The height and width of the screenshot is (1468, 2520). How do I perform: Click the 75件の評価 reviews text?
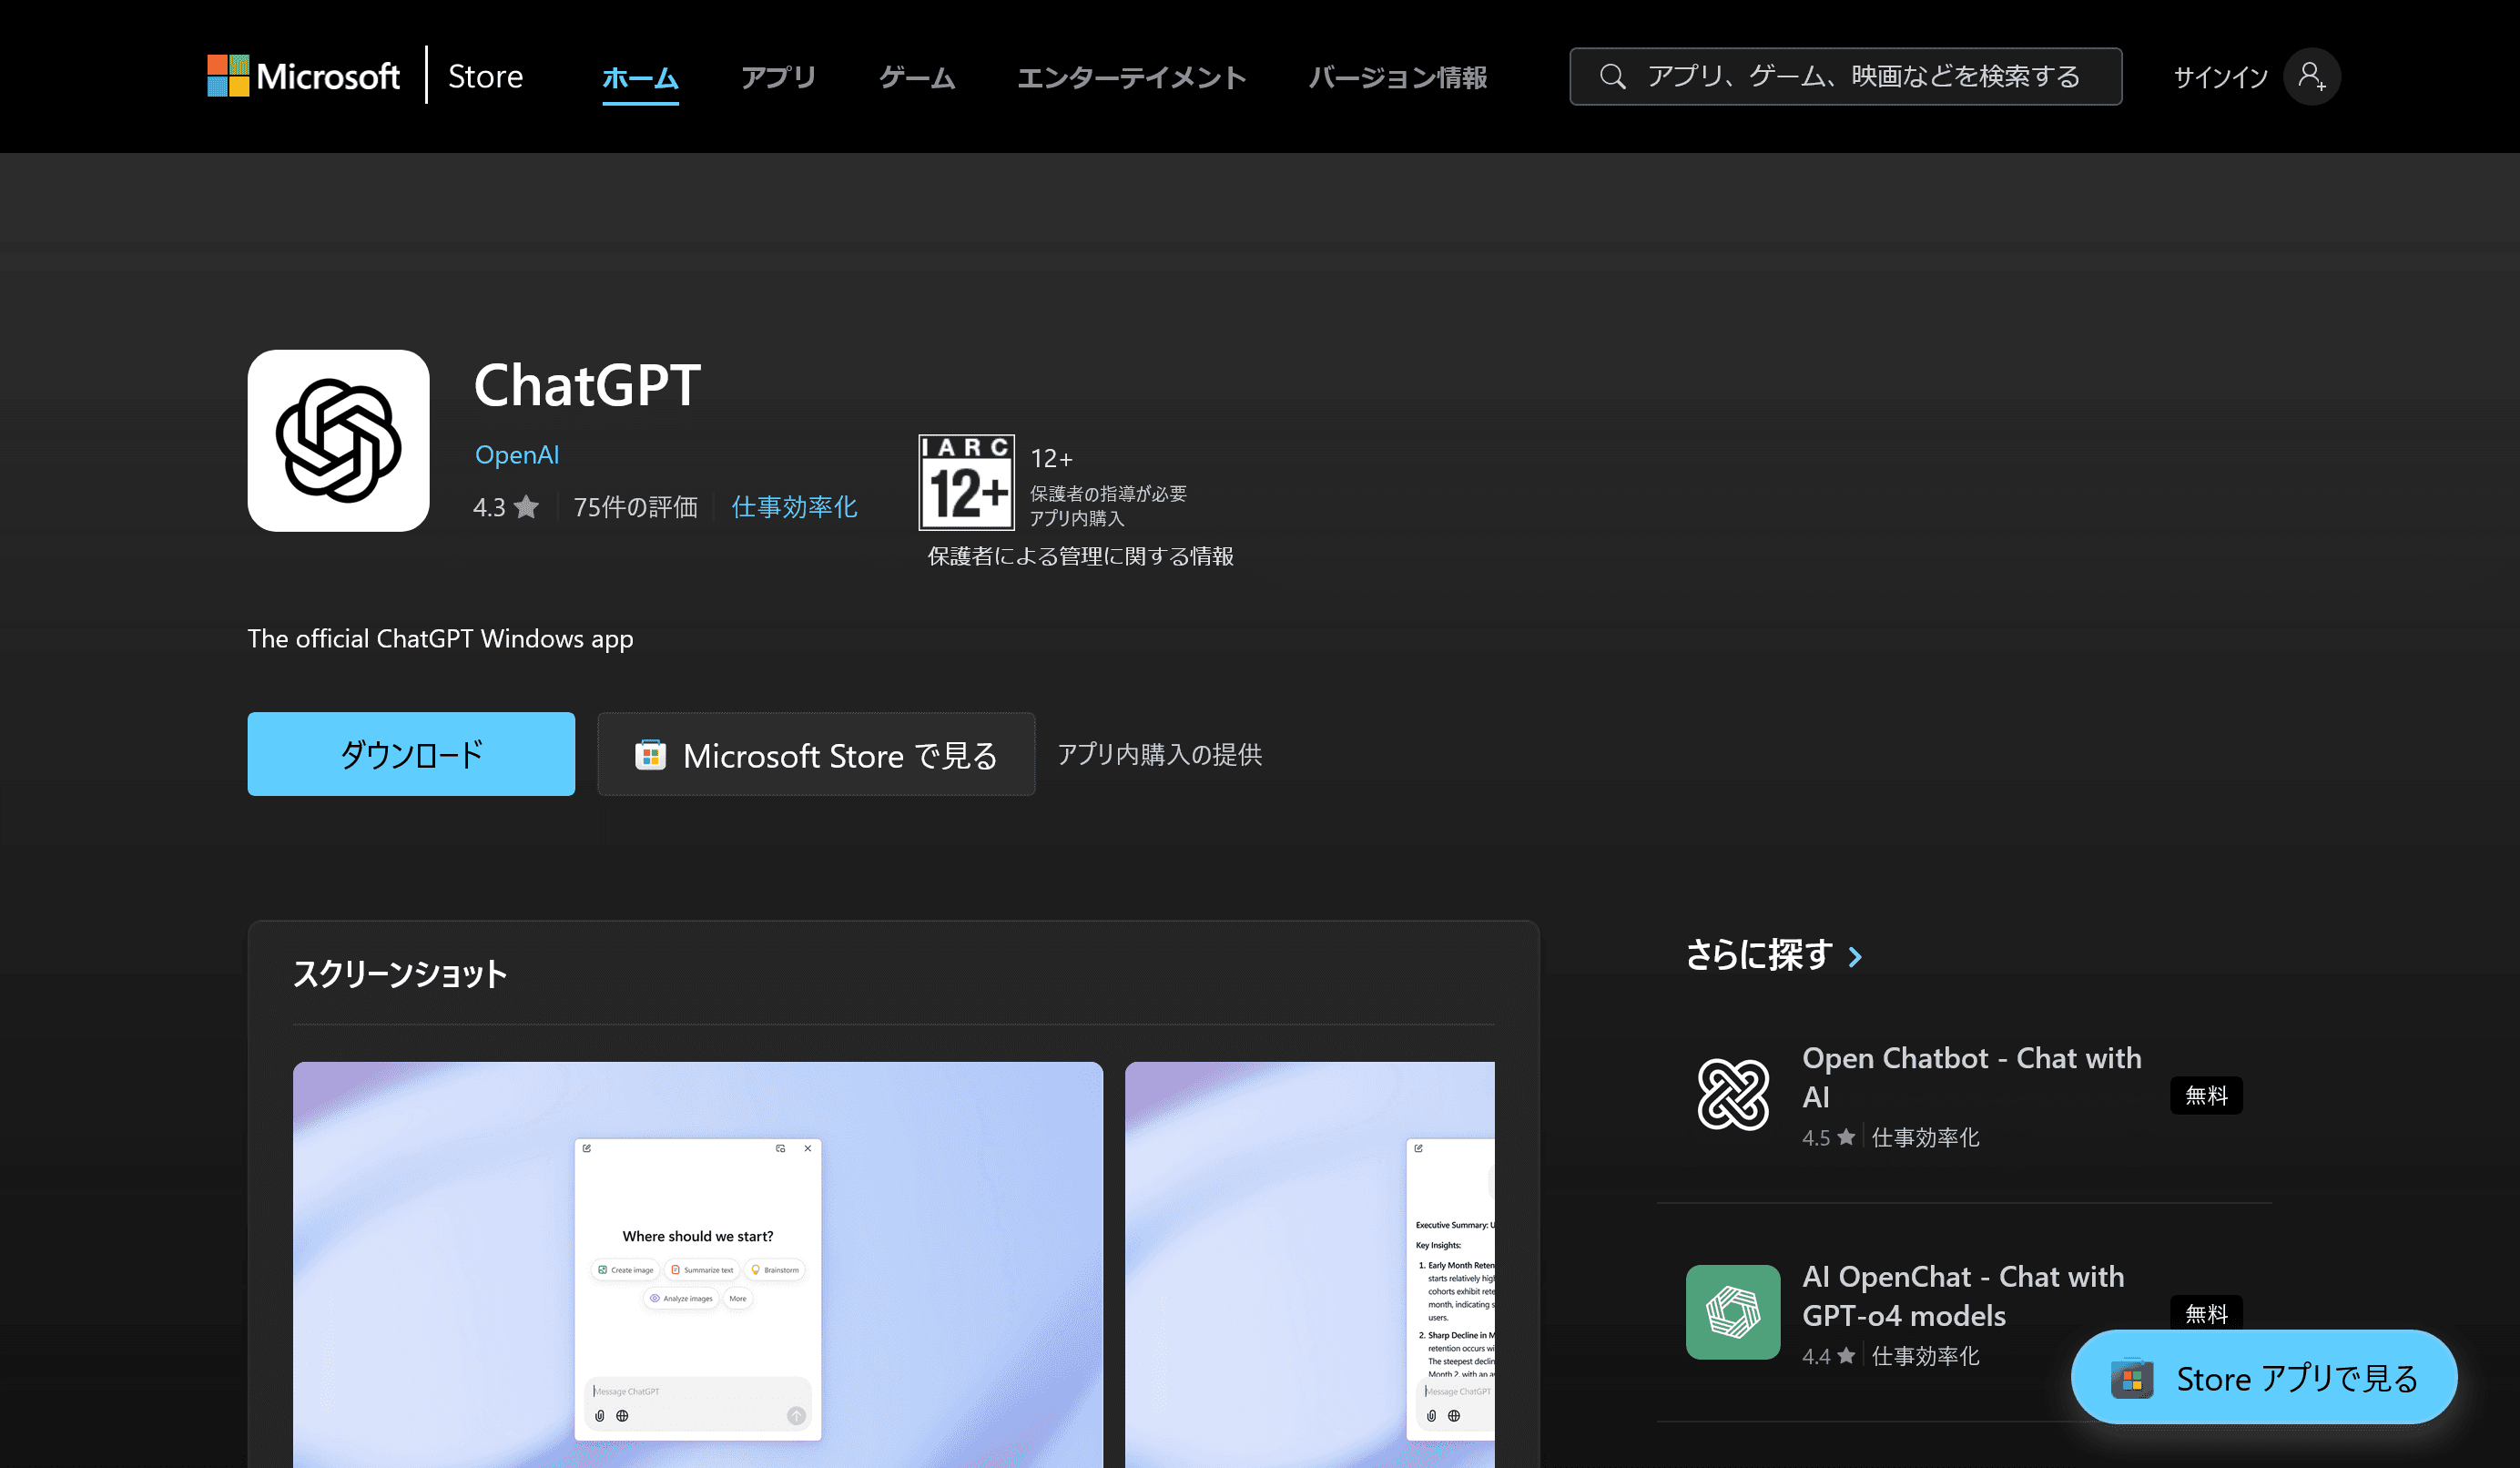(x=635, y=507)
